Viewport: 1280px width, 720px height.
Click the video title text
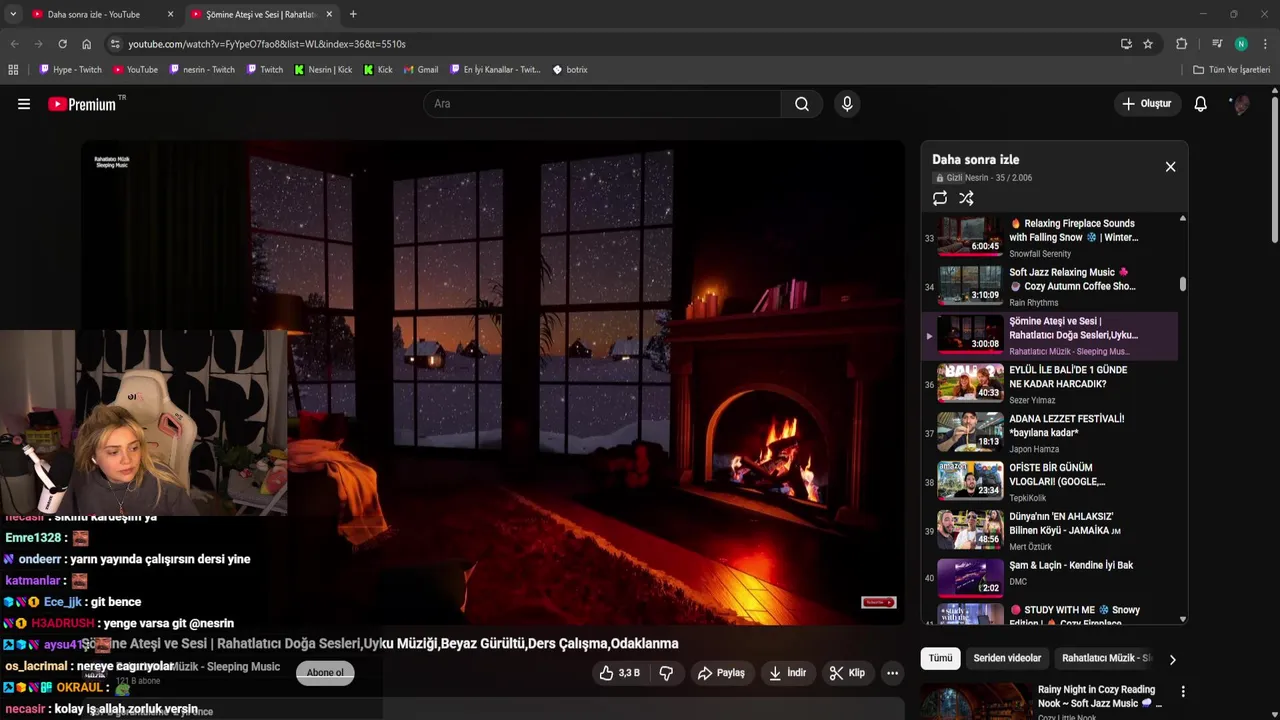pos(380,644)
